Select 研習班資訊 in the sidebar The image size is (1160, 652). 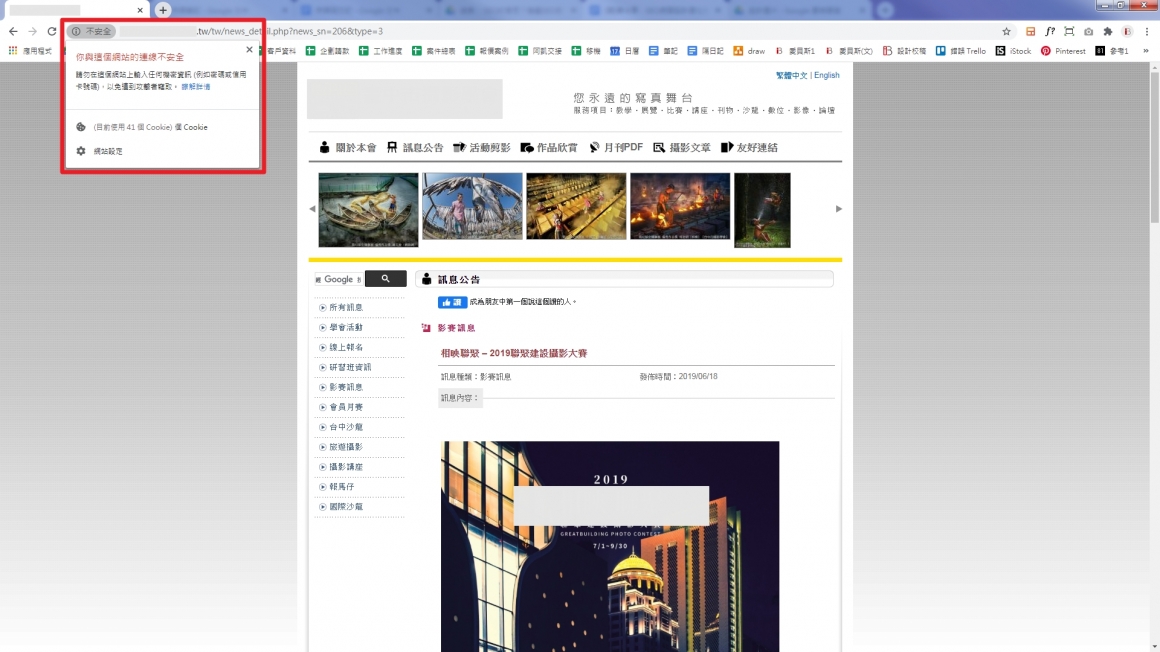click(x=350, y=367)
